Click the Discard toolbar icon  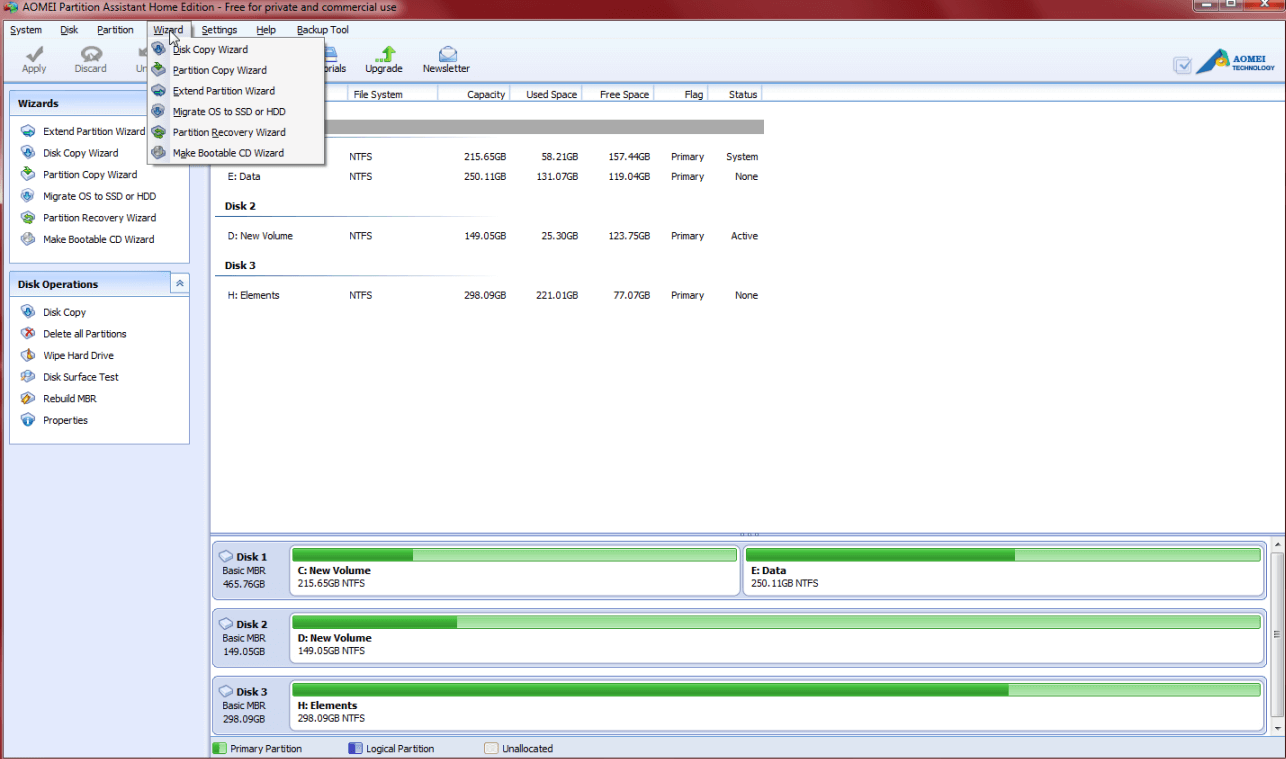click(91, 54)
